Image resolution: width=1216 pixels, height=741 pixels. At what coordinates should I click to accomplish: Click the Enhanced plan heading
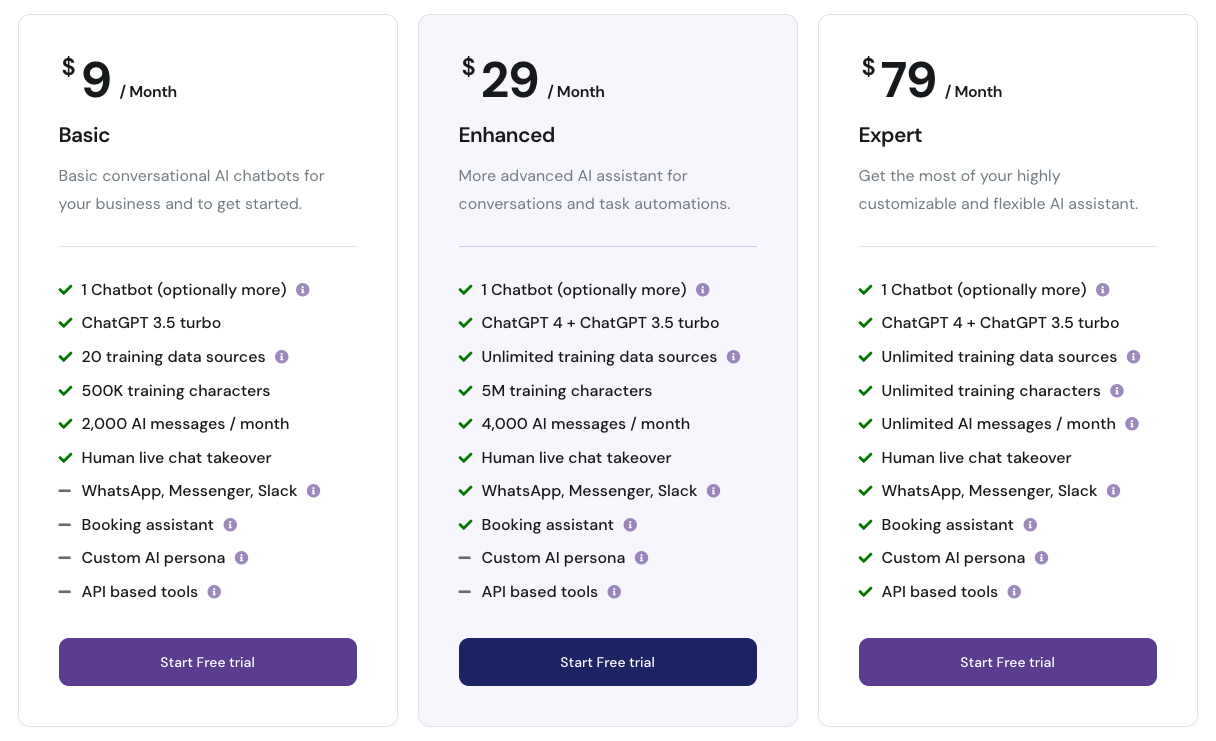(507, 135)
